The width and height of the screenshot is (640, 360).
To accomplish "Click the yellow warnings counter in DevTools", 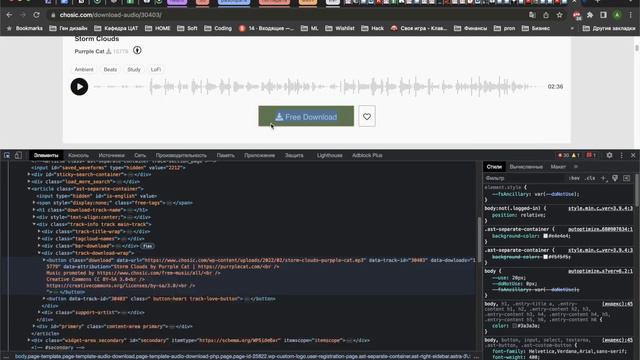I will coord(576,155).
